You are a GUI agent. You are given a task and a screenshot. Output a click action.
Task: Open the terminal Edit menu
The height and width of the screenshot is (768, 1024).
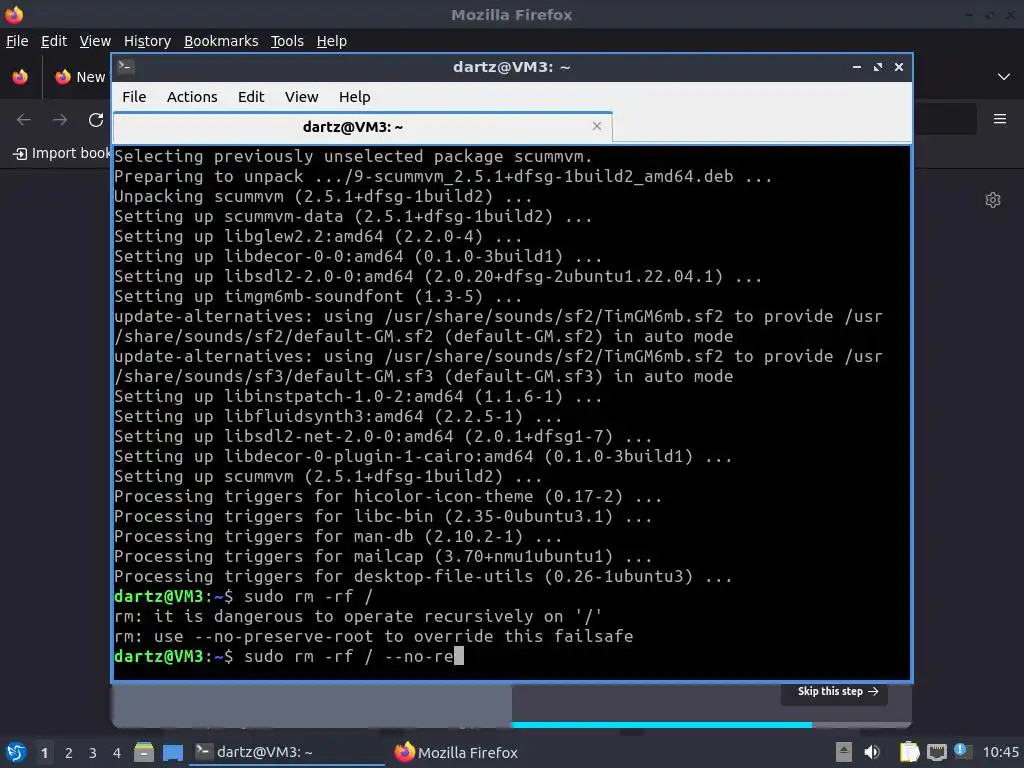(251, 97)
